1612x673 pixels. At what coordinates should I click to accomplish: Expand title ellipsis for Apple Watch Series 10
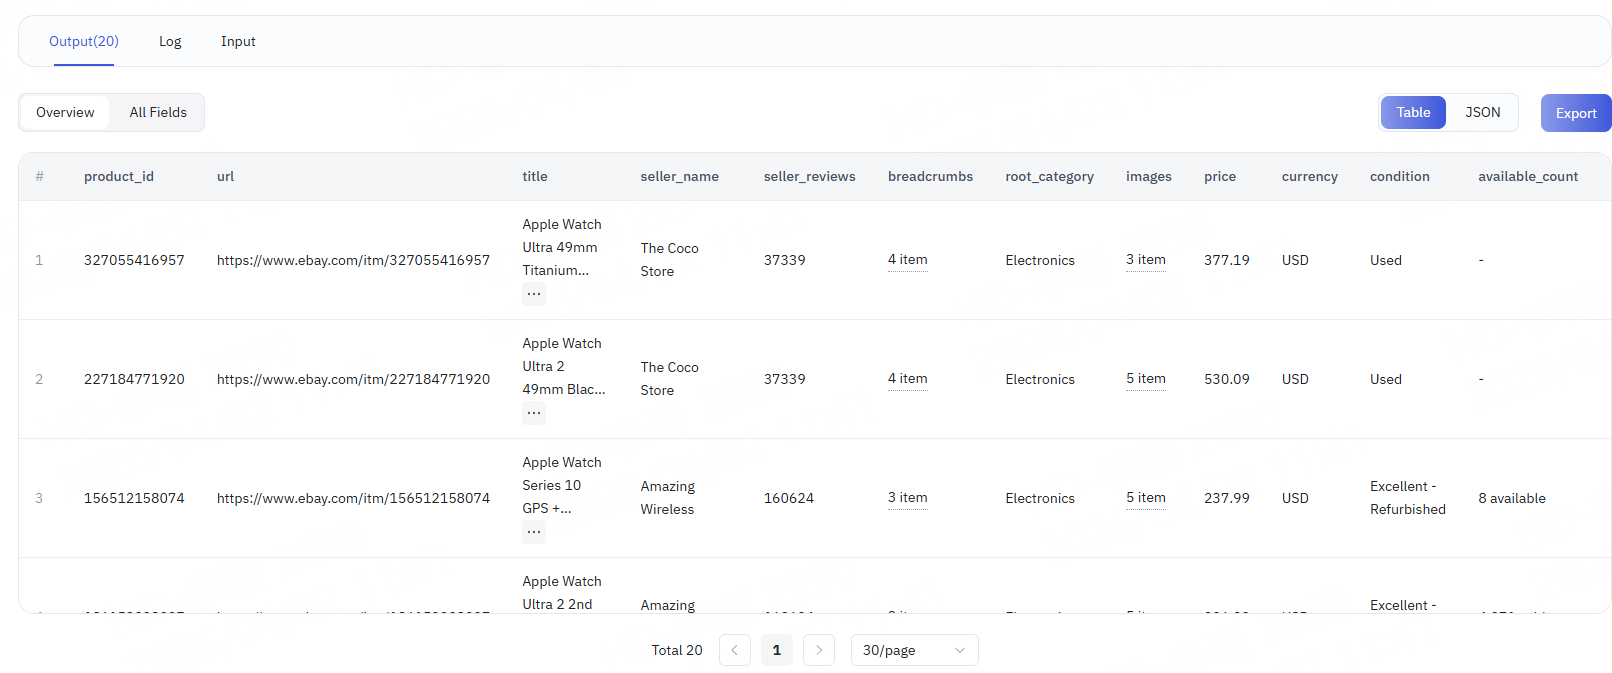534,531
